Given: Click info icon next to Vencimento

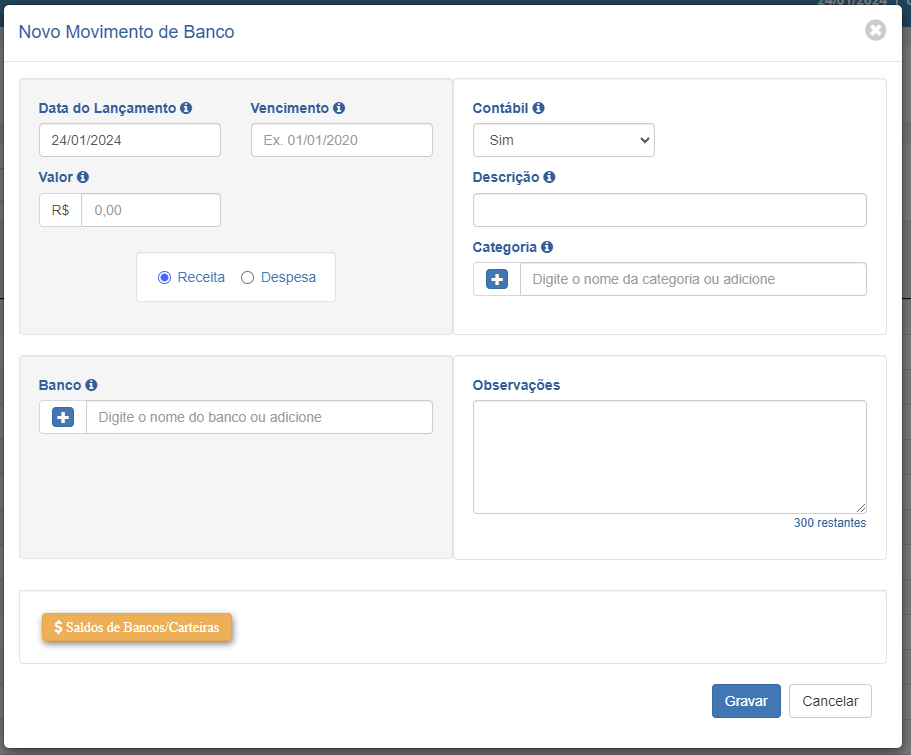Looking at the screenshot, I should point(339,108).
